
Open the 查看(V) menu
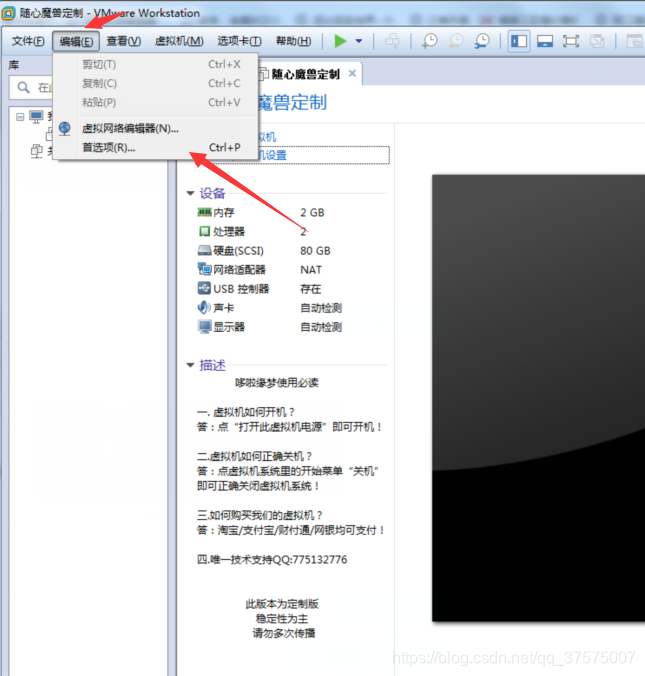tap(124, 41)
